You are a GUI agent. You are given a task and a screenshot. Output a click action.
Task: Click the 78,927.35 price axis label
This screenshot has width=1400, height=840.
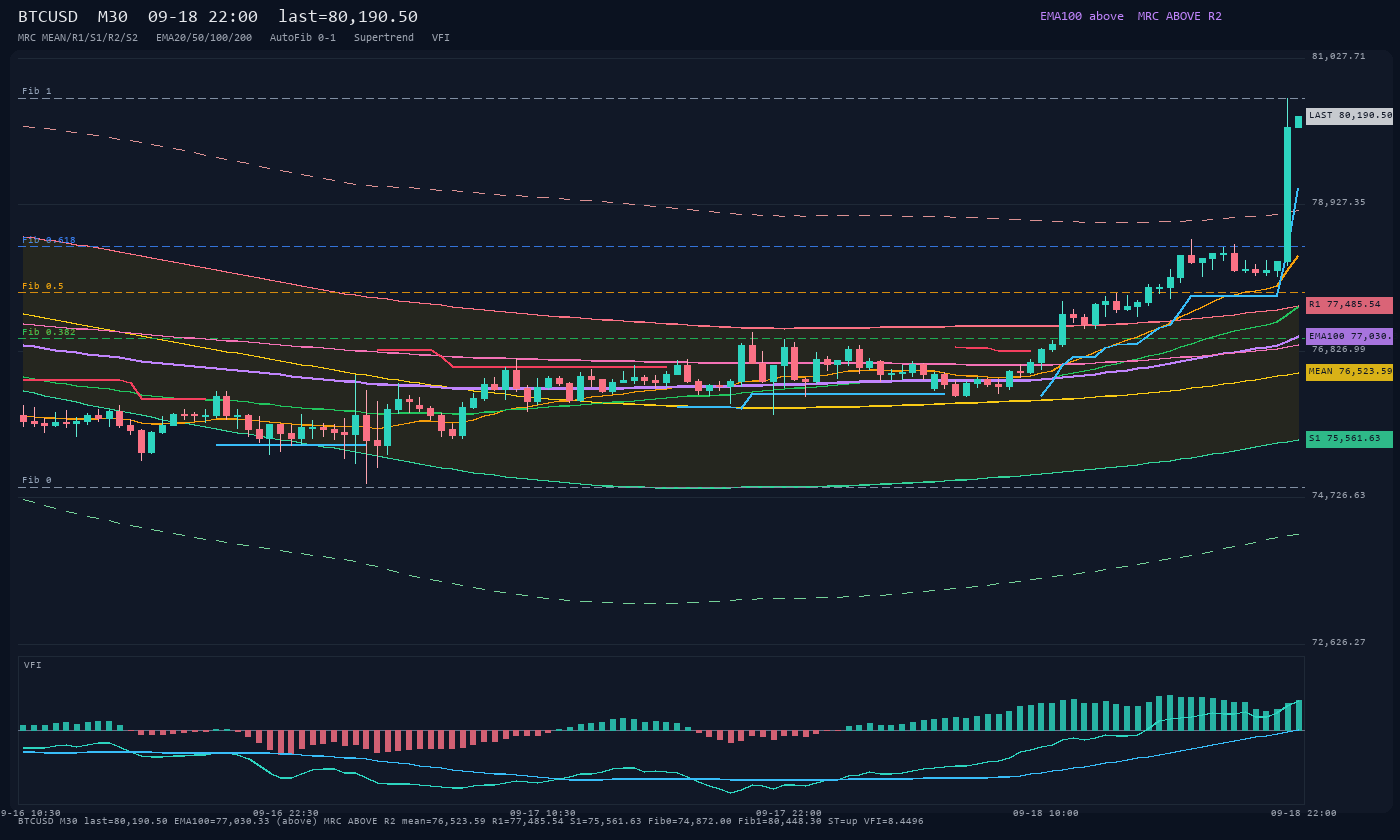tap(1338, 202)
